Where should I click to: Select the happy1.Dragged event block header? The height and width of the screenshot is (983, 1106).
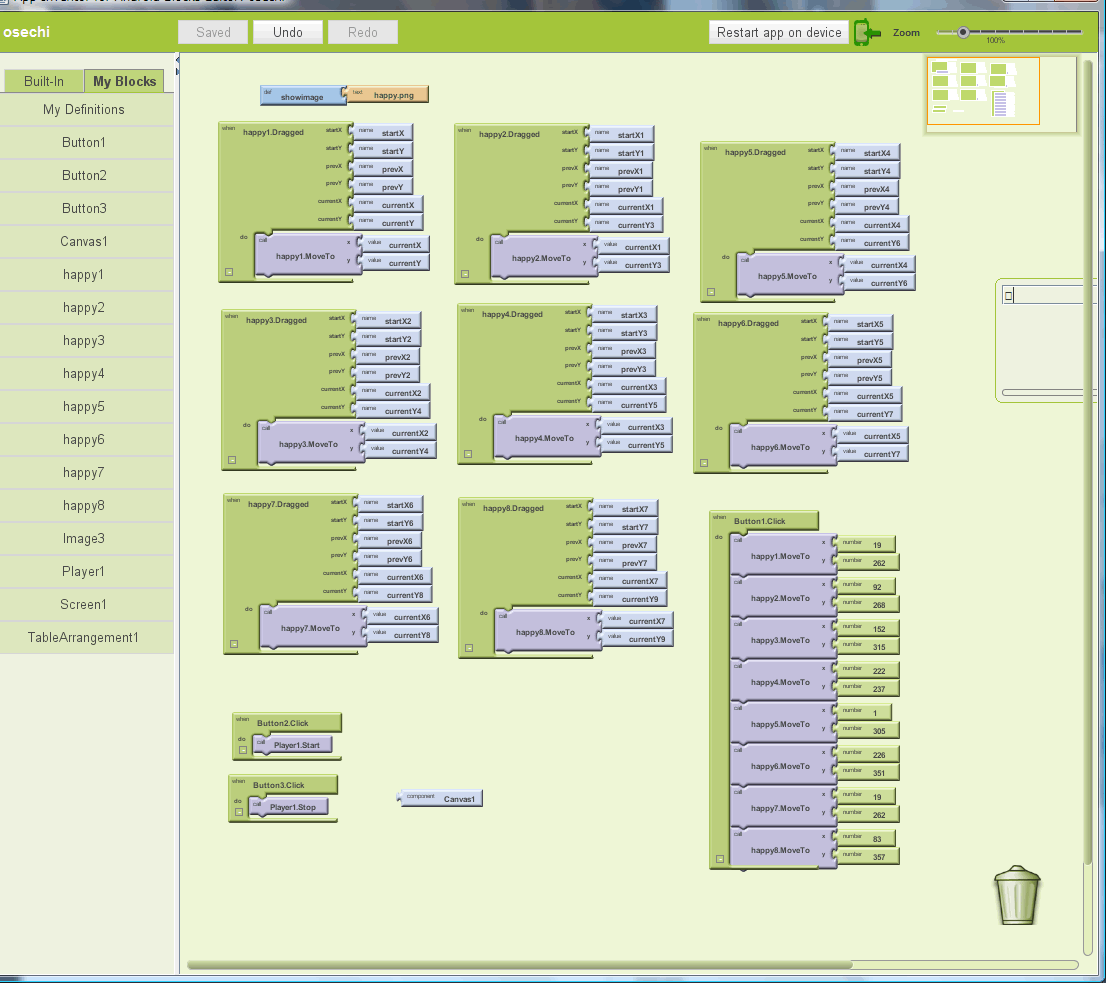pos(274,132)
